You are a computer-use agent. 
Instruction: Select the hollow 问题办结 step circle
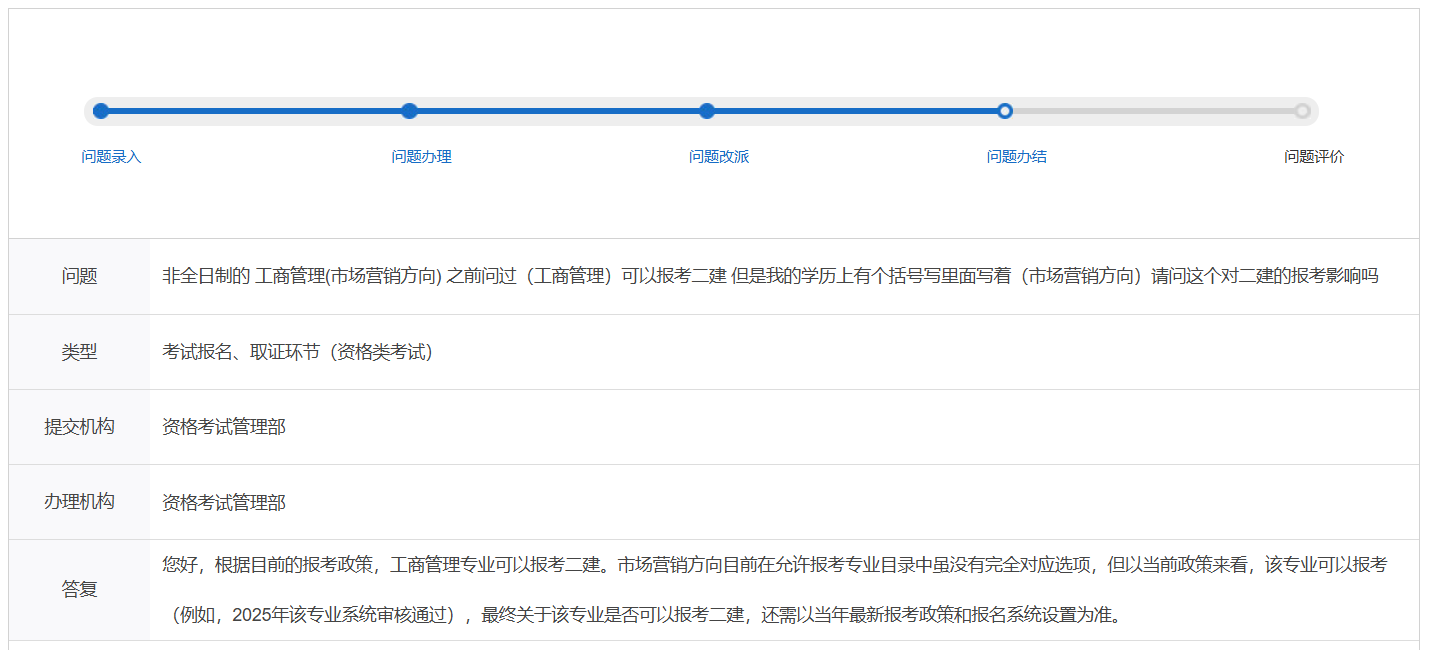1005,111
